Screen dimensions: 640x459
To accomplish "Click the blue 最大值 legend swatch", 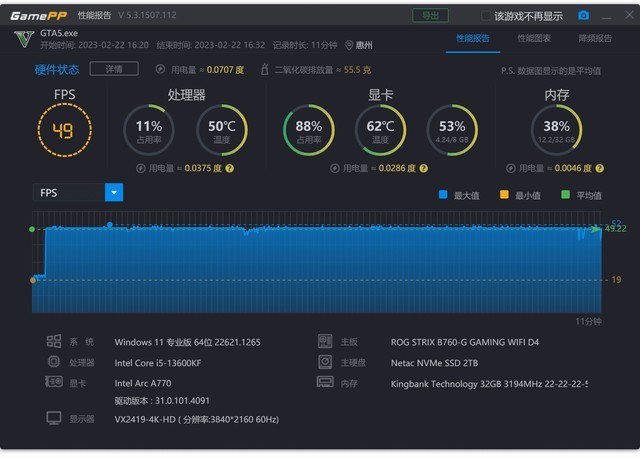I will point(443,195).
